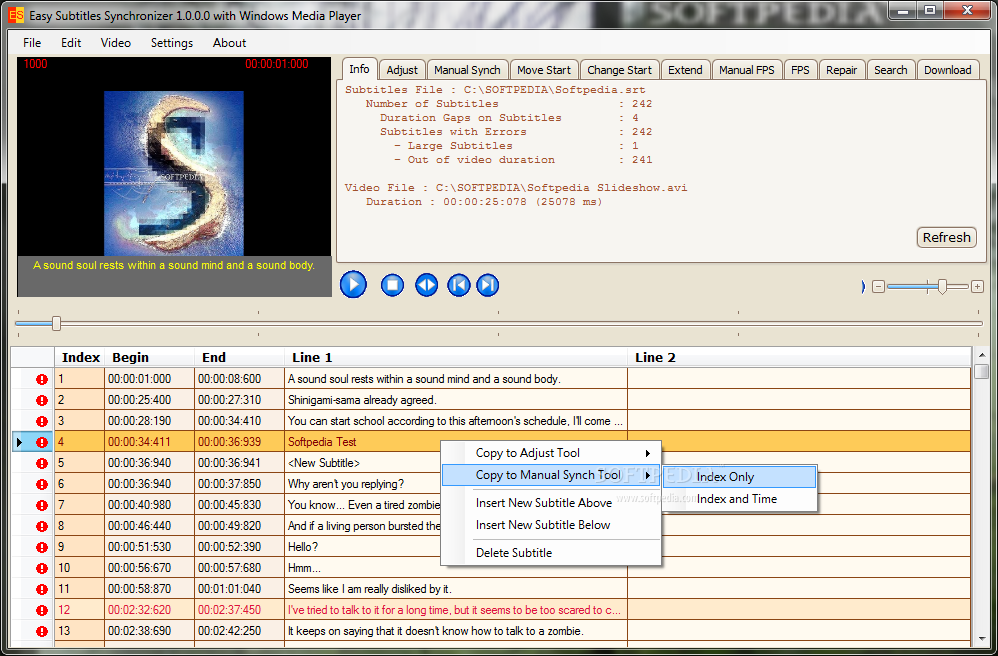This screenshot has height=656, width=998.
Task: Expand Copy to Manual Synch Tool submenu arrow
Action: click(x=647, y=475)
